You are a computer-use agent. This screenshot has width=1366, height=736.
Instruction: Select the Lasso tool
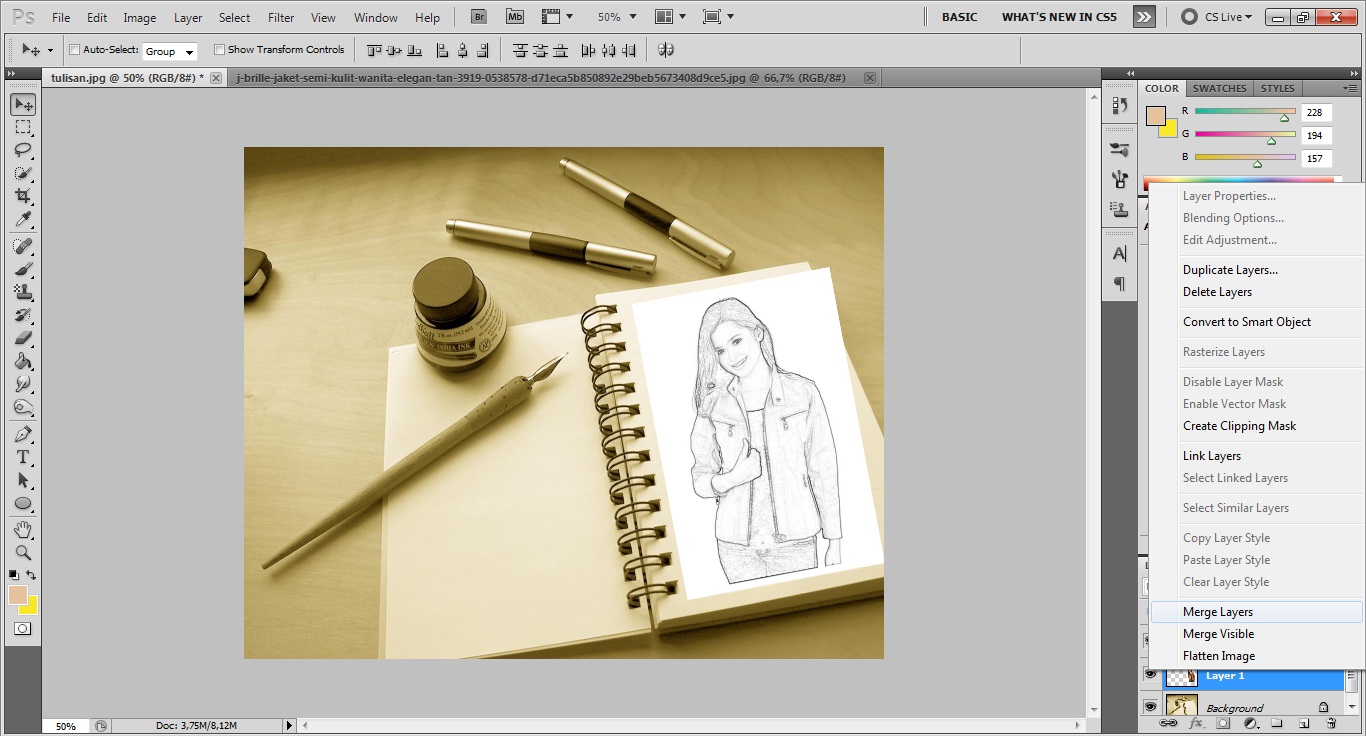(x=22, y=150)
